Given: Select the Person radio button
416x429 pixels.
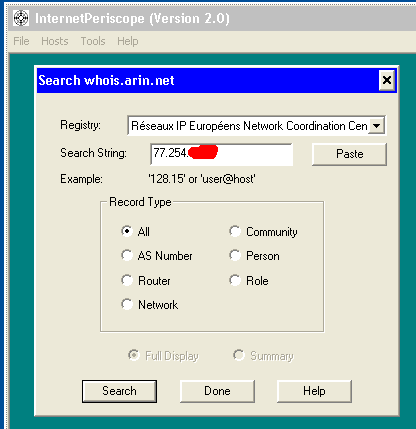Looking at the screenshot, I should point(255,256).
